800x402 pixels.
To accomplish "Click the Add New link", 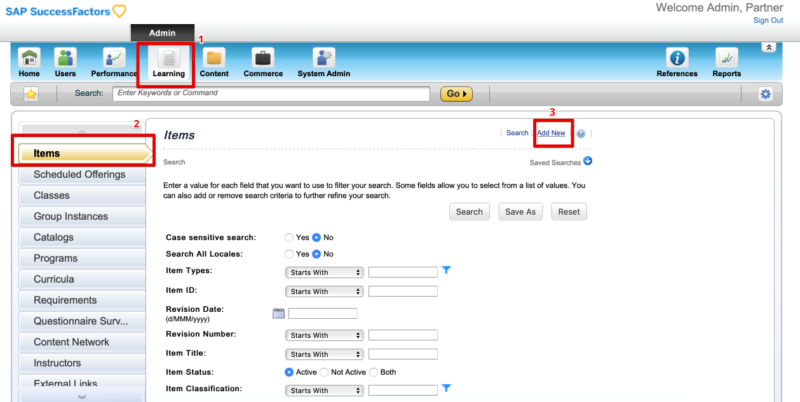I will tap(552, 133).
